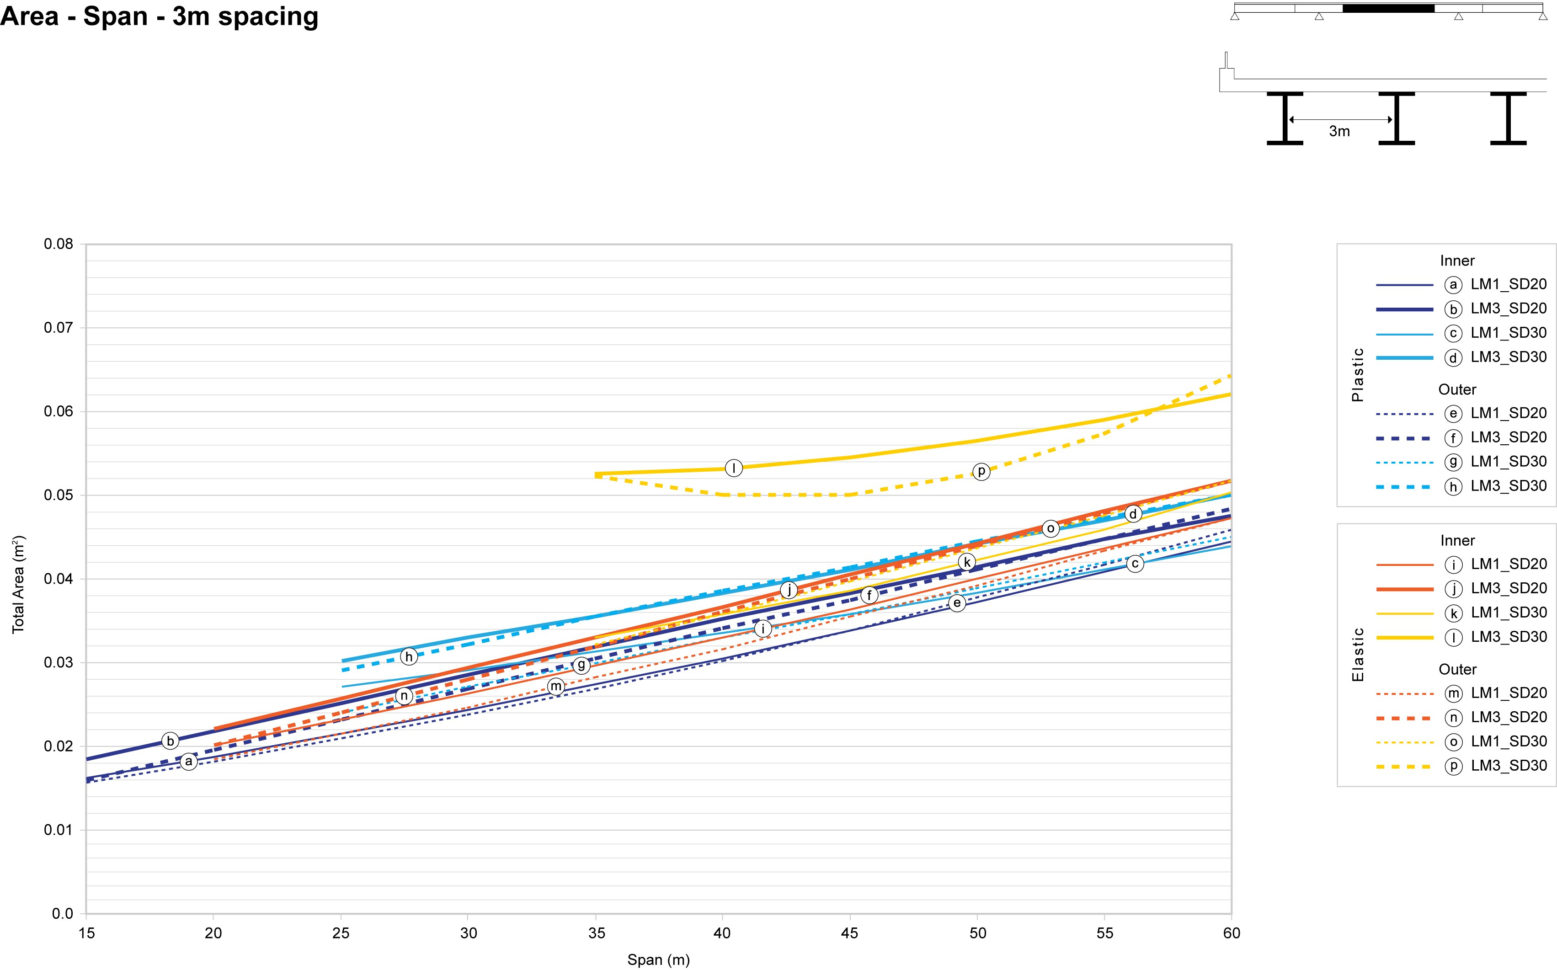The height and width of the screenshot is (970, 1557).
Task: Click the circled 'h' marker on the plotted curve
Action: (409, 657)
